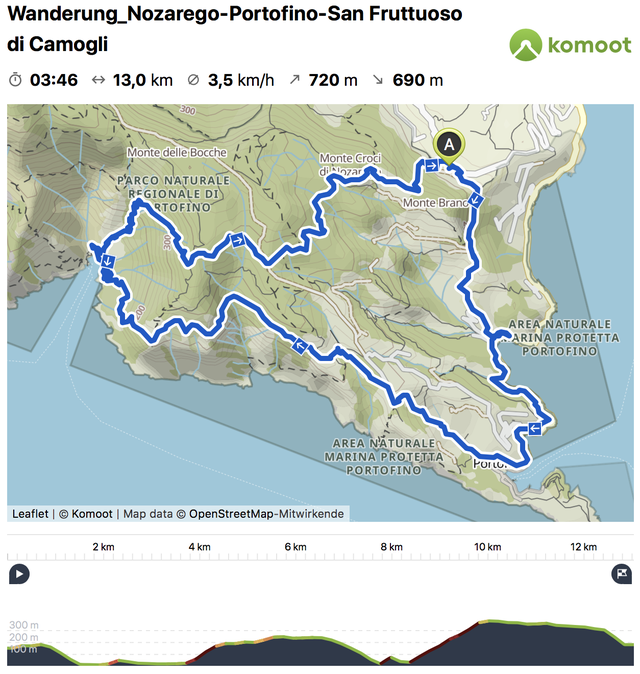Click the average speed icon
Image resolution: width=640 pixels, height=674 pixels.
point(193,80)
